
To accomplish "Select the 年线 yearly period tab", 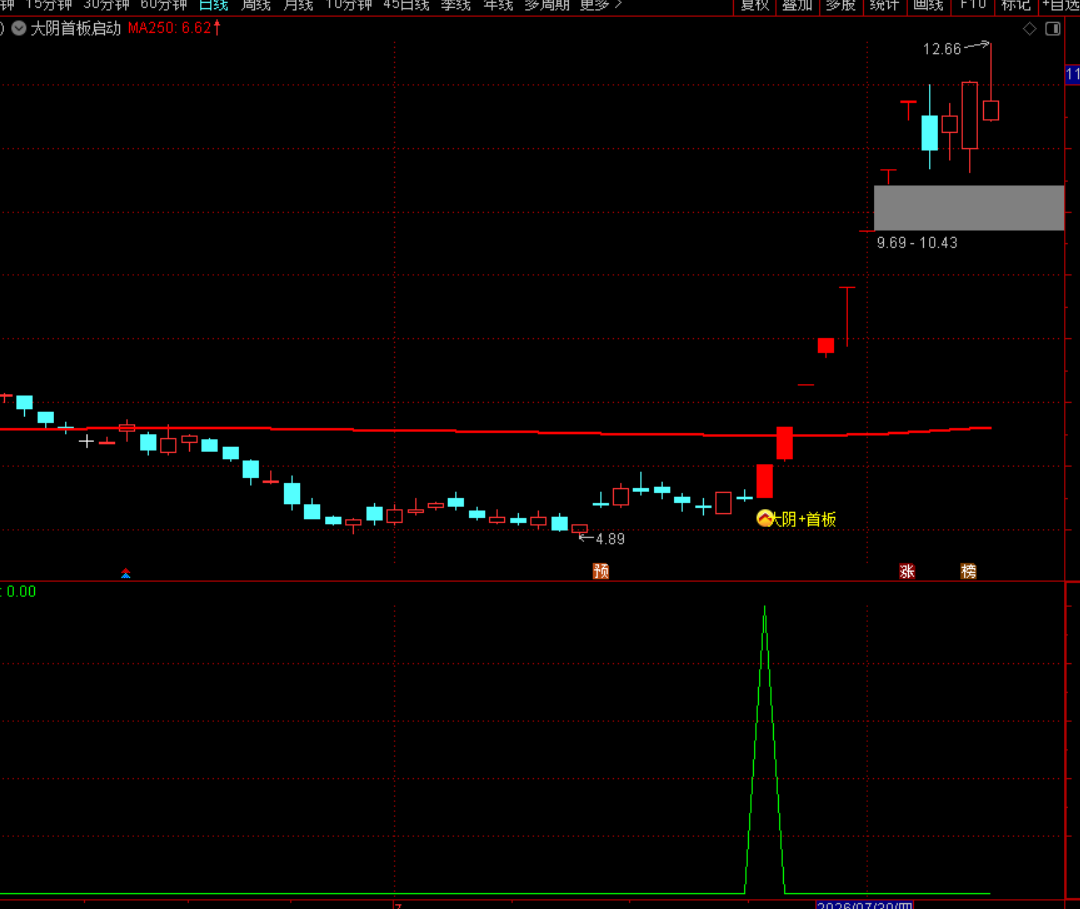I will coord(499,6).
